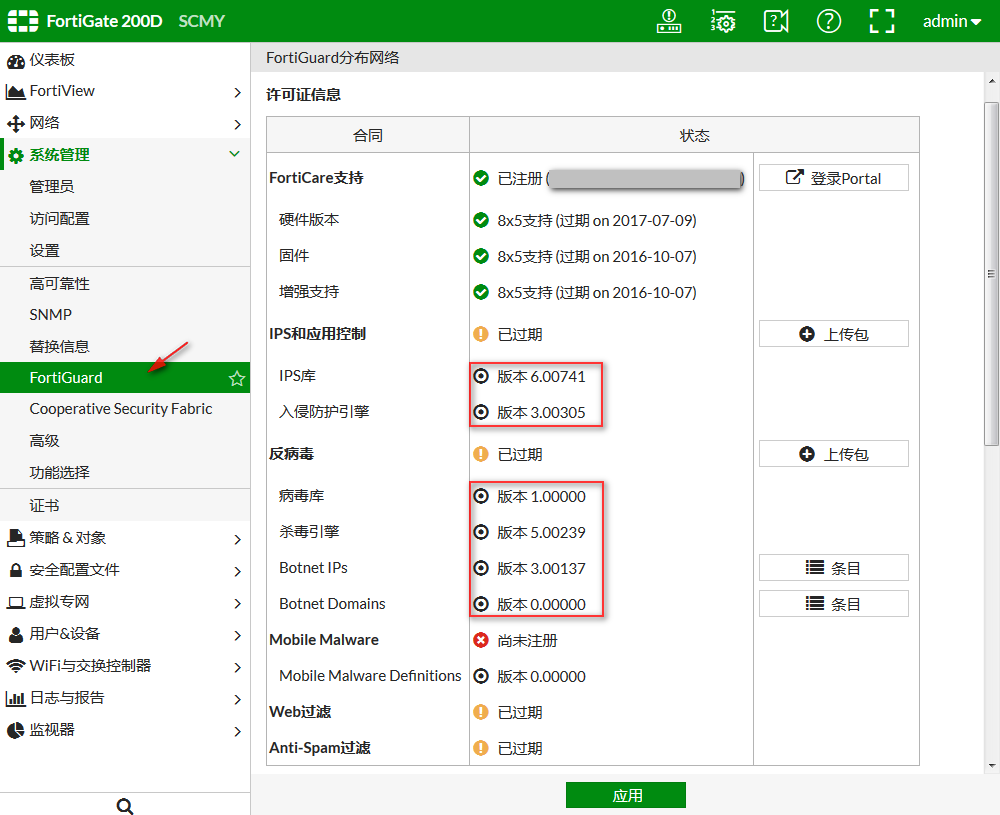This screenshot has height=815, width=1000.
Task: Click 条目 button for Botnet Domains
Action: [834, 603]
